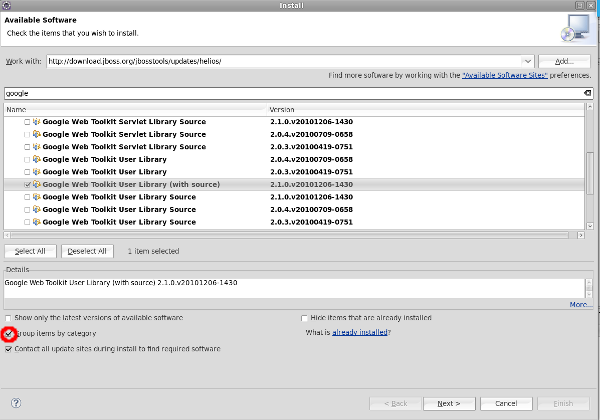This screenshot has width=600, height=420.
Task: Click version cell of User Library 2.0.4 row
Action: 311,159
